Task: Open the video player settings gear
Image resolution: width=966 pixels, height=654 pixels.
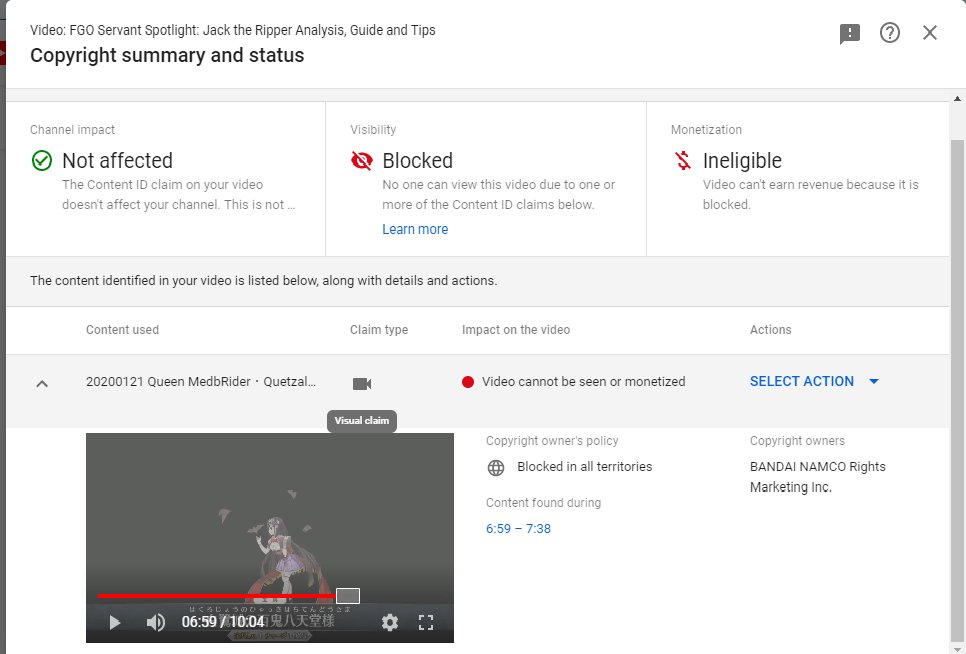Action: coord(389,623)
